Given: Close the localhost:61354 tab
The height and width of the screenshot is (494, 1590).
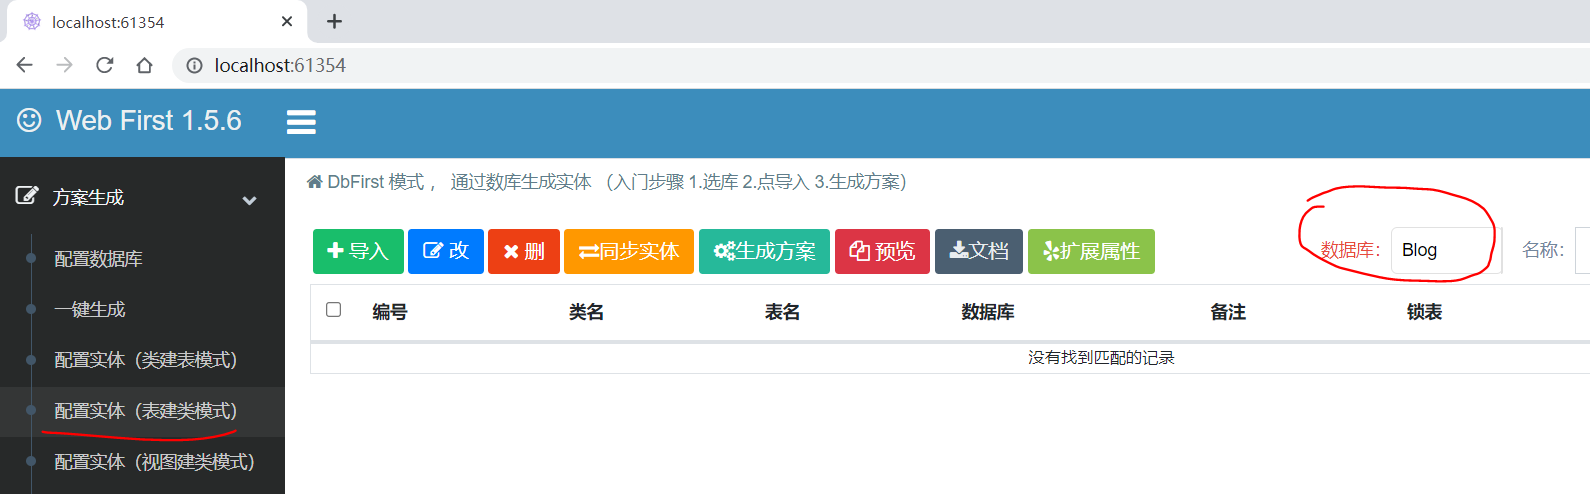Looking at the screenshot, I should pos(287,21).
